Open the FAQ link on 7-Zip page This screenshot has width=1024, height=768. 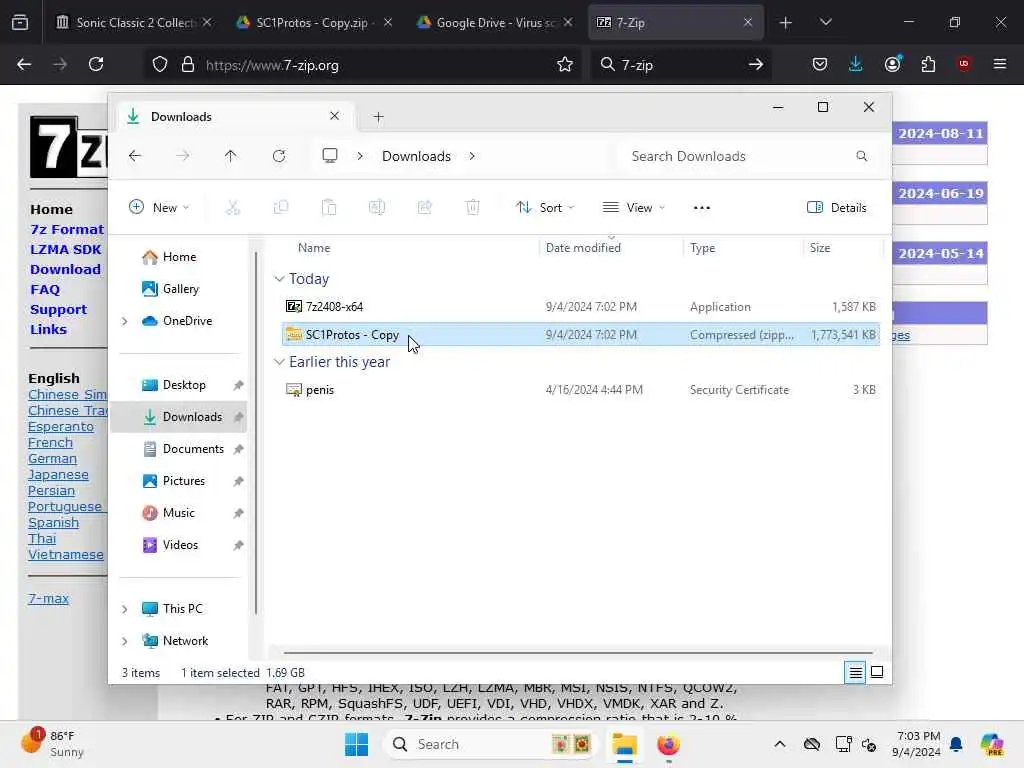[x=45, y=289]
